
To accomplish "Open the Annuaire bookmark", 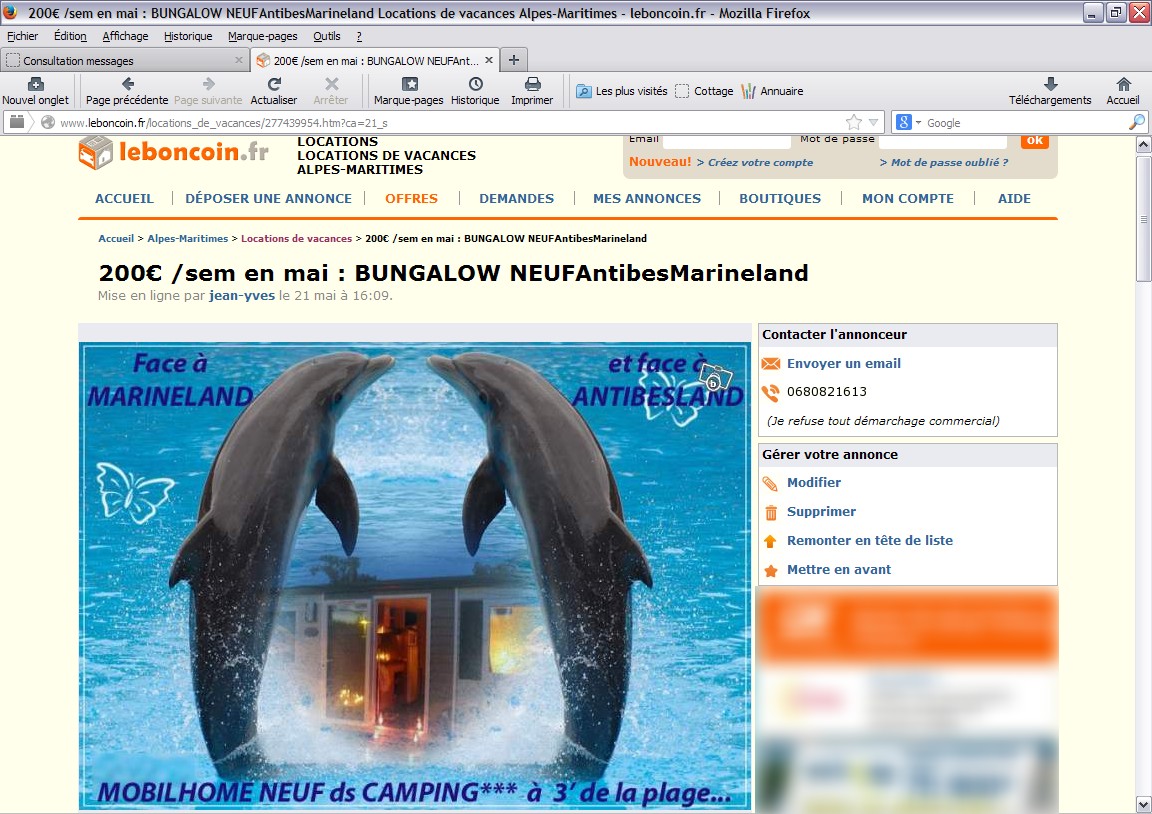I will [x=772, y=91].
